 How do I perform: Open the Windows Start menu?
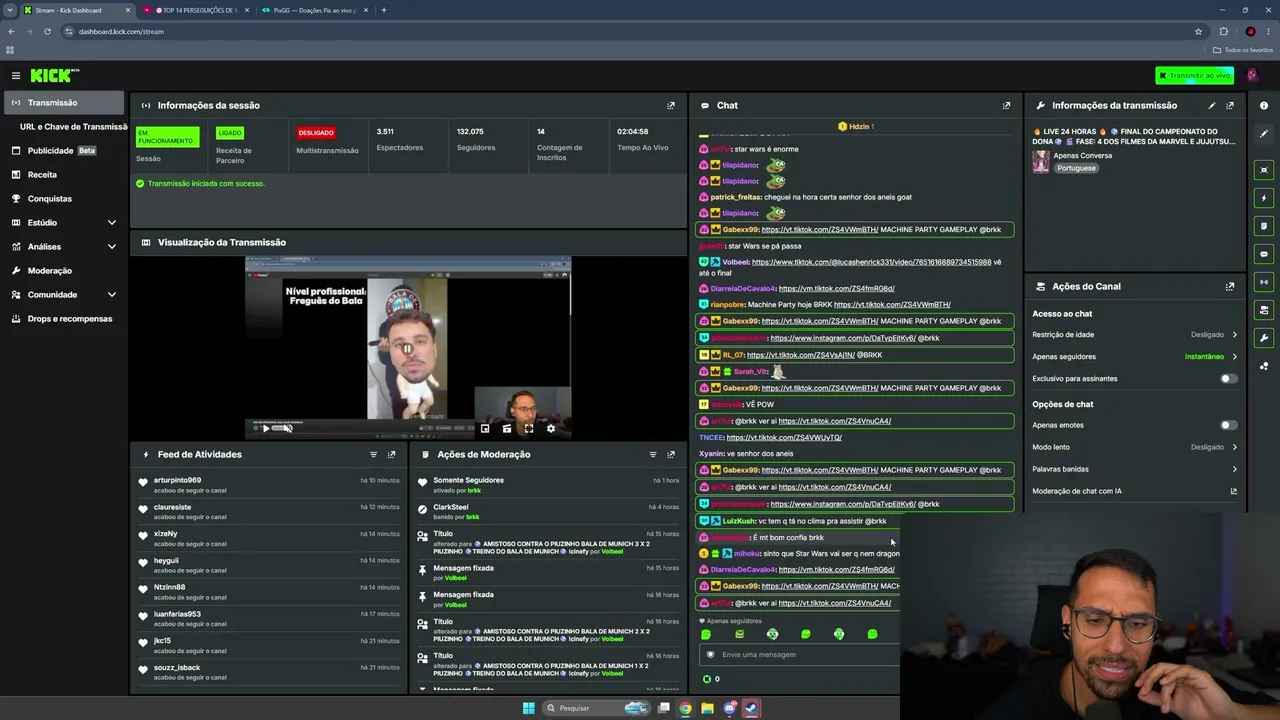[x=529, y=708]
